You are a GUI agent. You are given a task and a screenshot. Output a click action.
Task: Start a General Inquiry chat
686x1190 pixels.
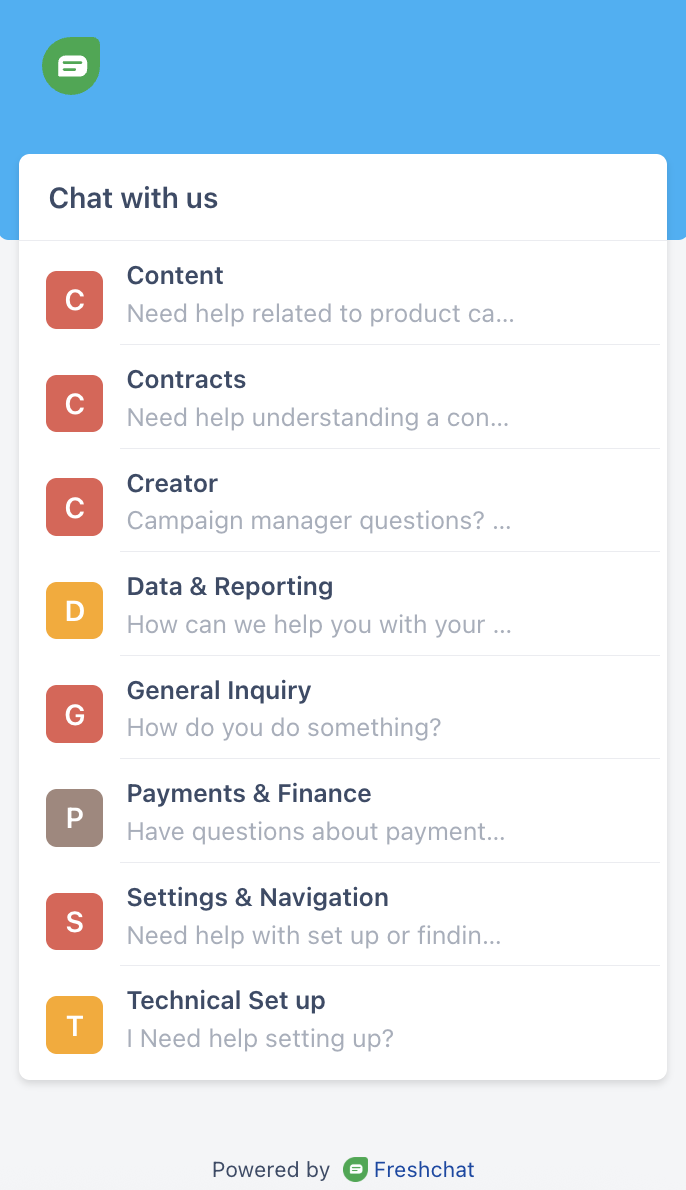click(x=219, y=691)
